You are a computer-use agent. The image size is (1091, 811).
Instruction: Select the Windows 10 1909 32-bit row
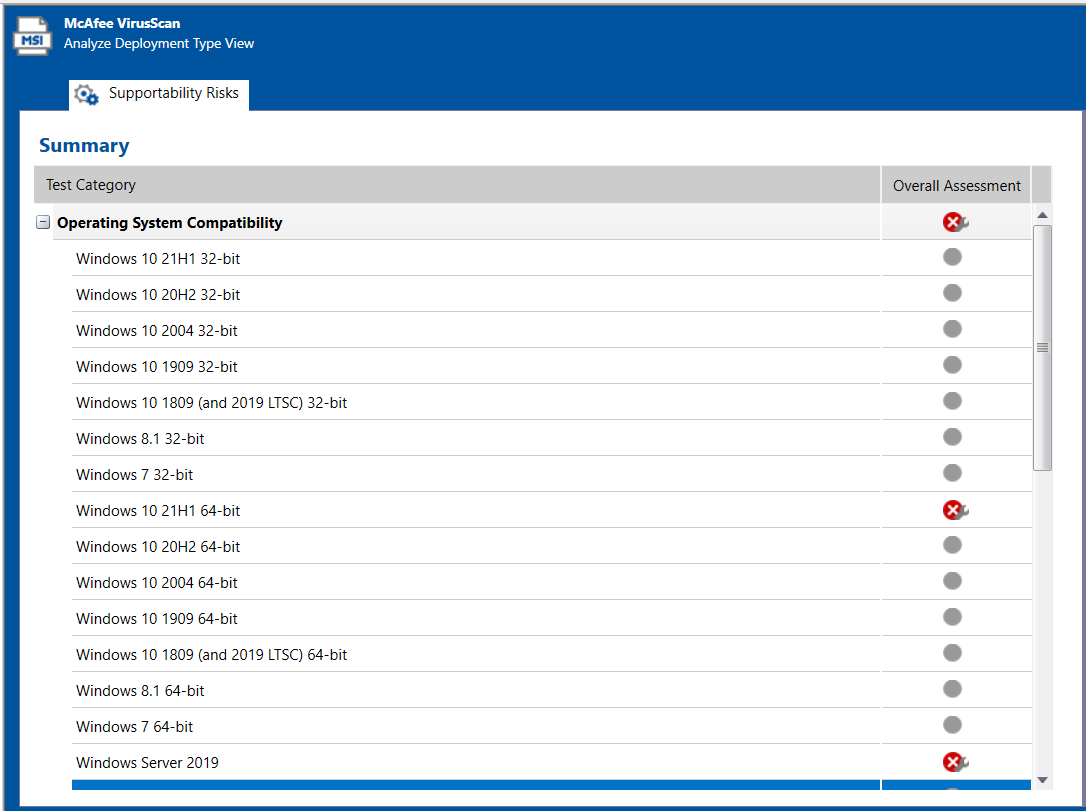[x=551, y=367]
